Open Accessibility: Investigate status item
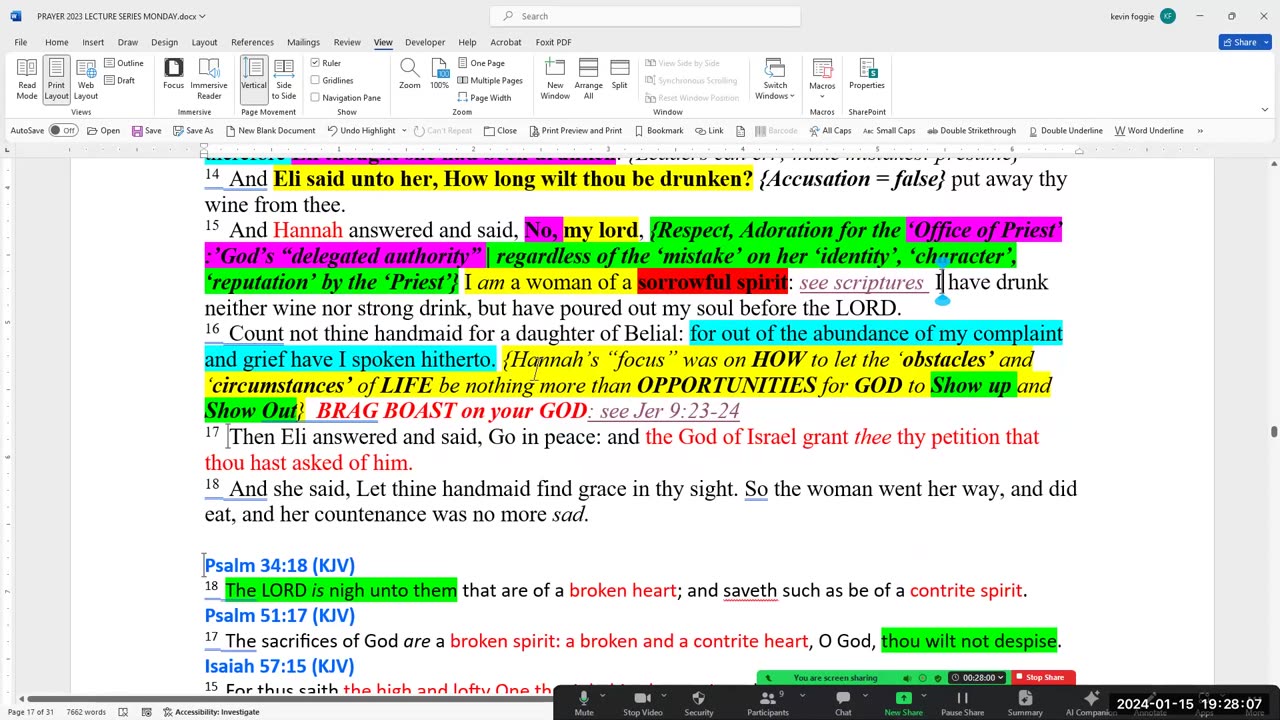1280x720 pixels. [210, 712]
